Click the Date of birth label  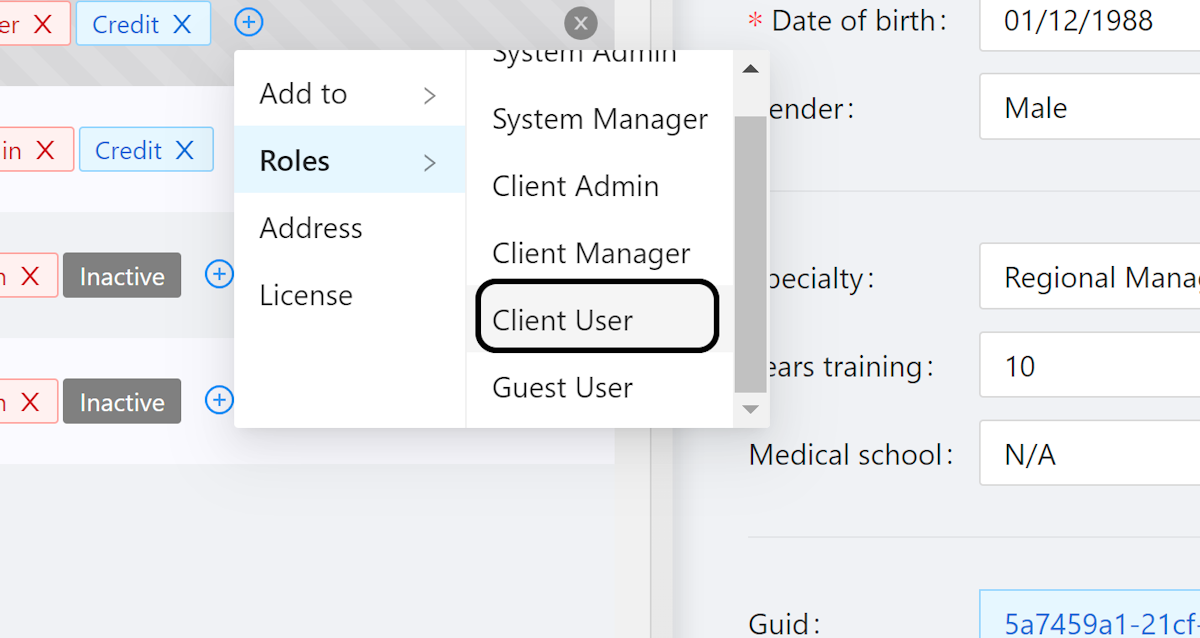859,21
